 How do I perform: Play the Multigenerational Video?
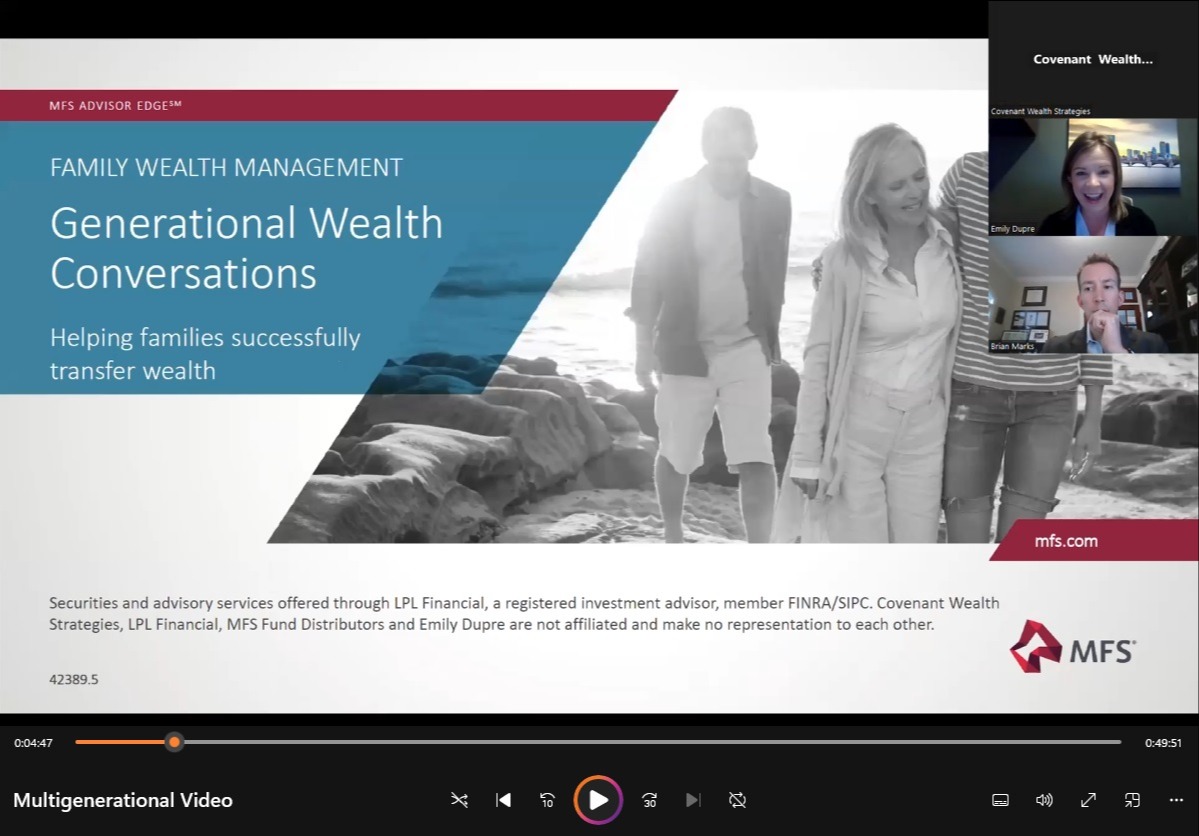[598, 800]
